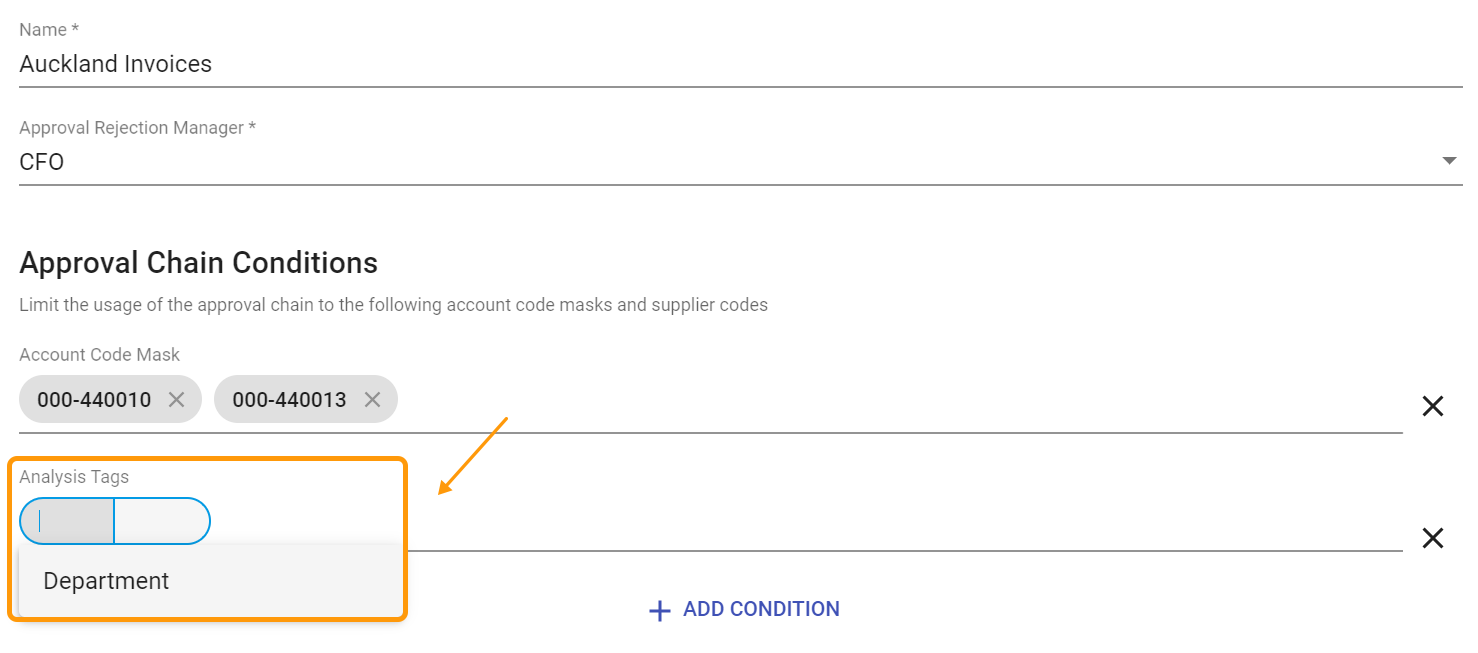Activate the highlighted Analysis Tags pill control
Viewport: 1478px width, 653px height.
[114, 521]
